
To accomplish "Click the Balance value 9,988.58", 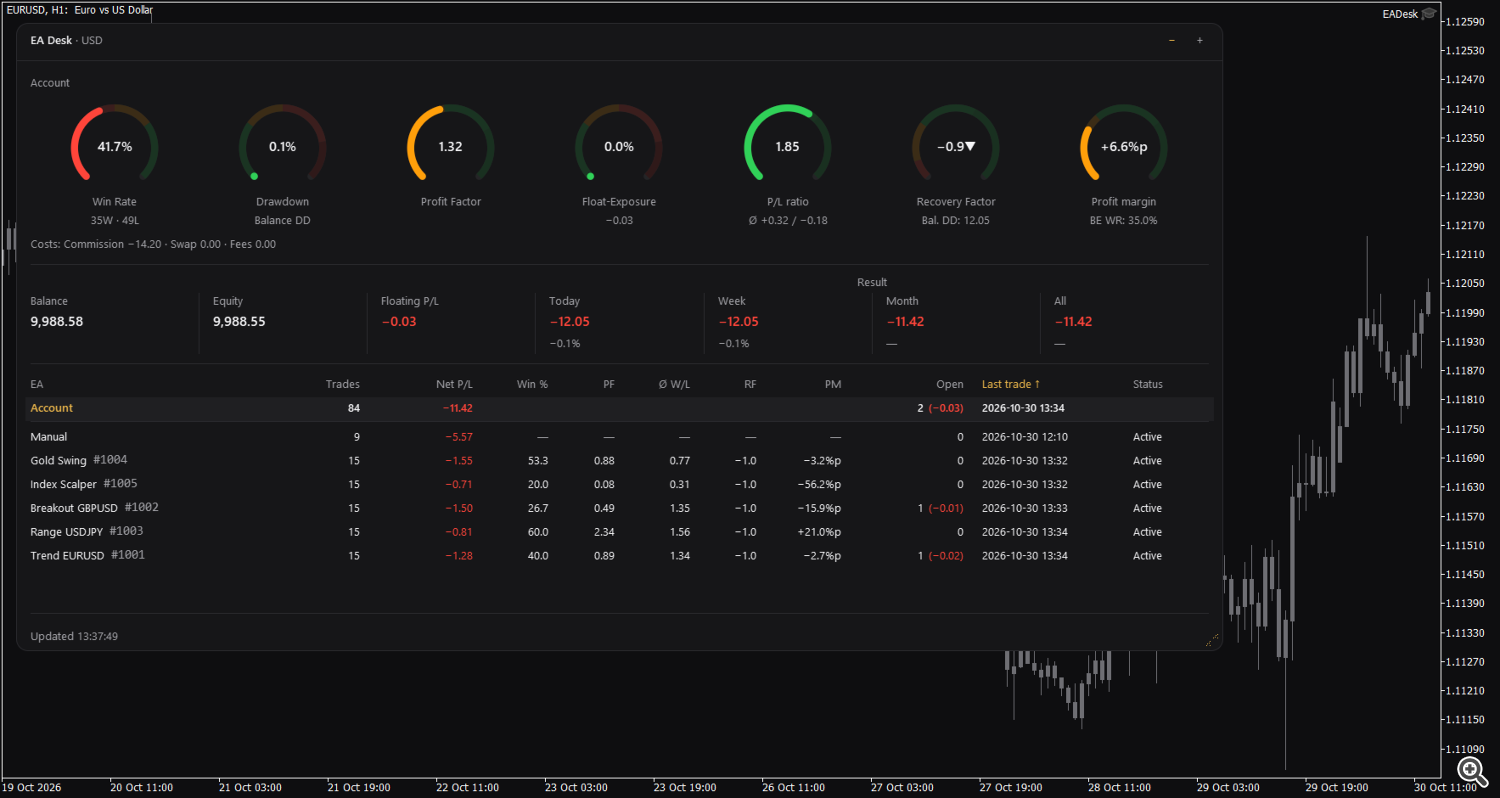I will click(x=57, y=322).
